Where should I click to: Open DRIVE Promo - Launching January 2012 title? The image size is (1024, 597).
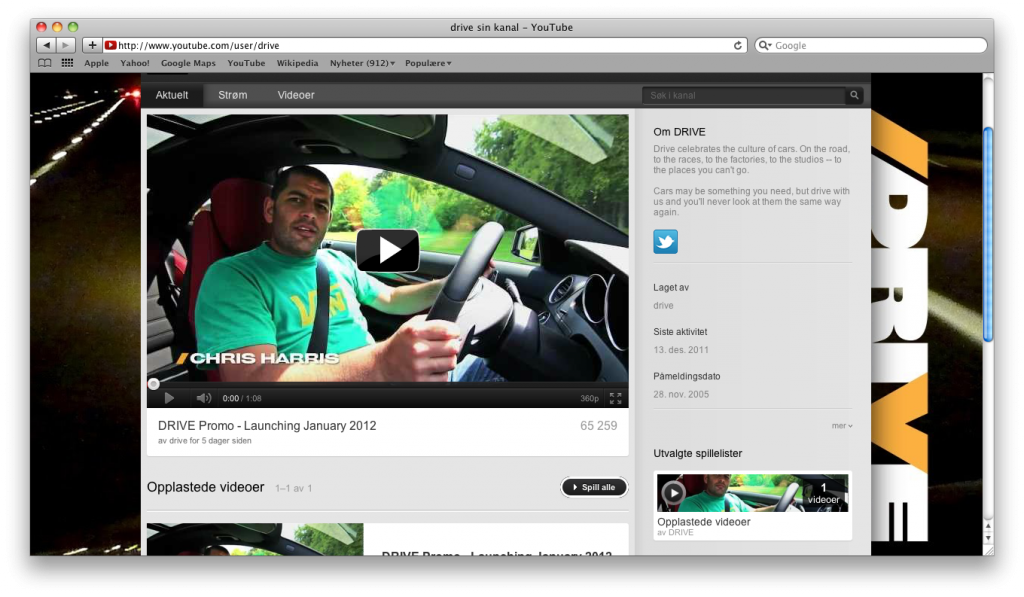coord(267,426)
